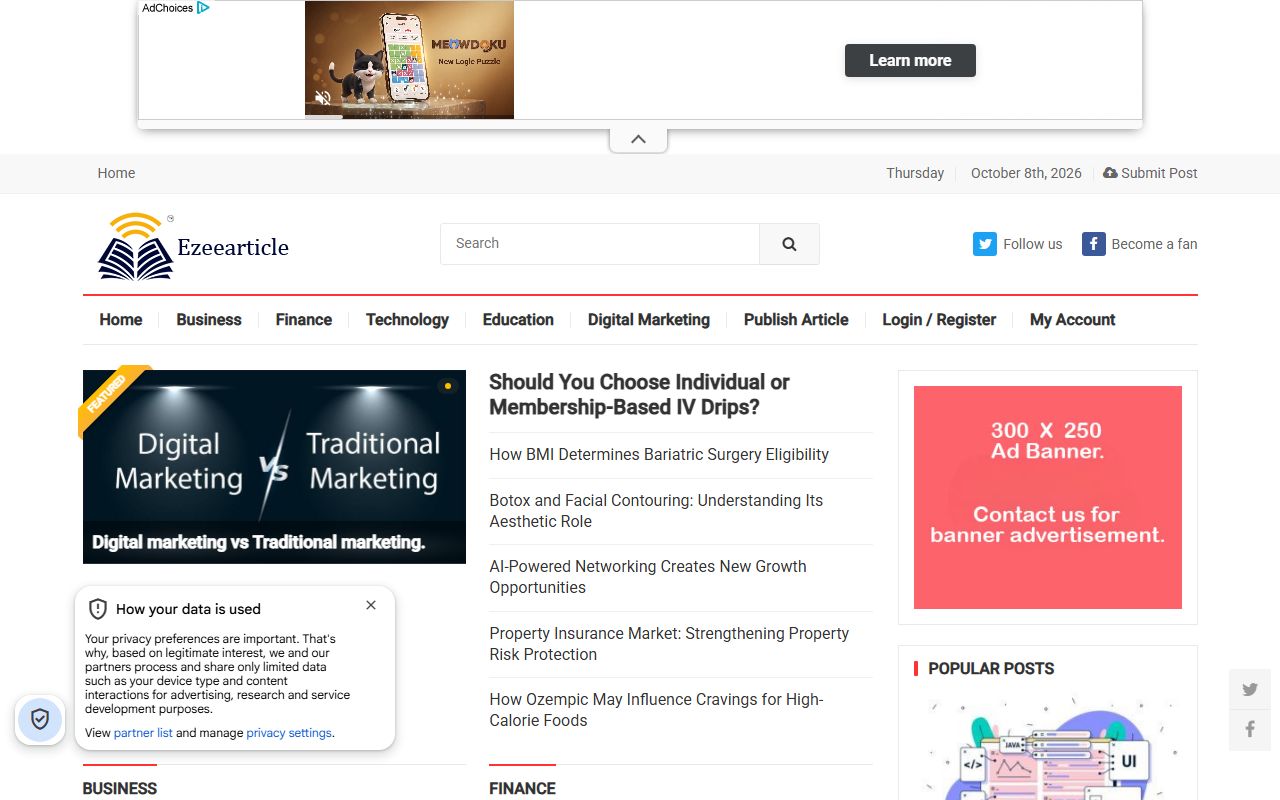The image size is (1280, 800).
Task: Open the Digital Marketing menu item
Action: 649,320
